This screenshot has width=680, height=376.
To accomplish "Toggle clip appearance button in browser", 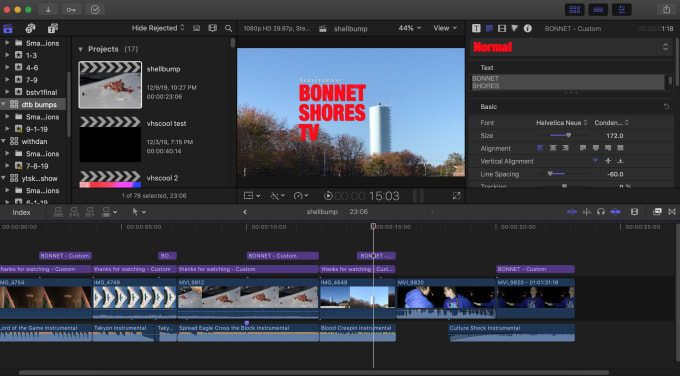I will click(x=196, y=28).
